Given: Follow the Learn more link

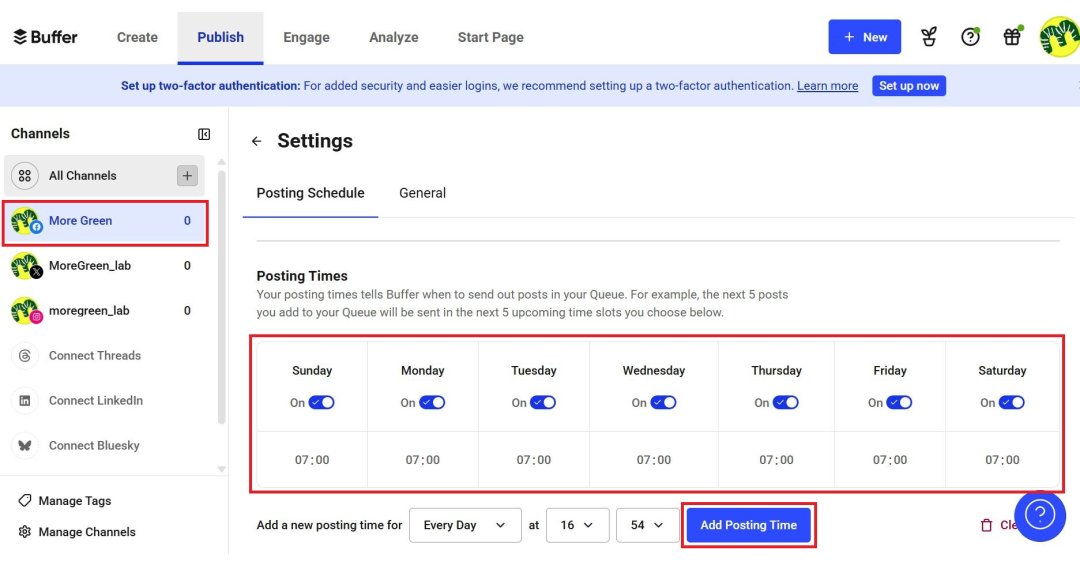Looking at the screenshot, I should click(x=827, y=86).
